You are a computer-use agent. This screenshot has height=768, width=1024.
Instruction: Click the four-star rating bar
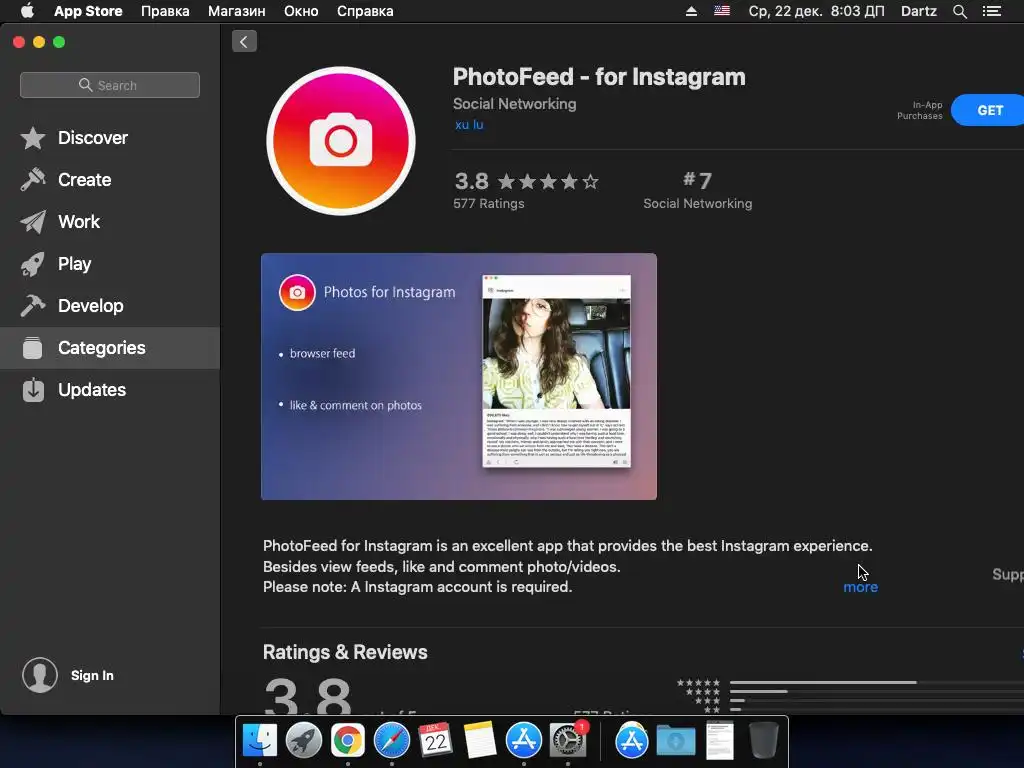pyautogui.click(x=876, y=692)
